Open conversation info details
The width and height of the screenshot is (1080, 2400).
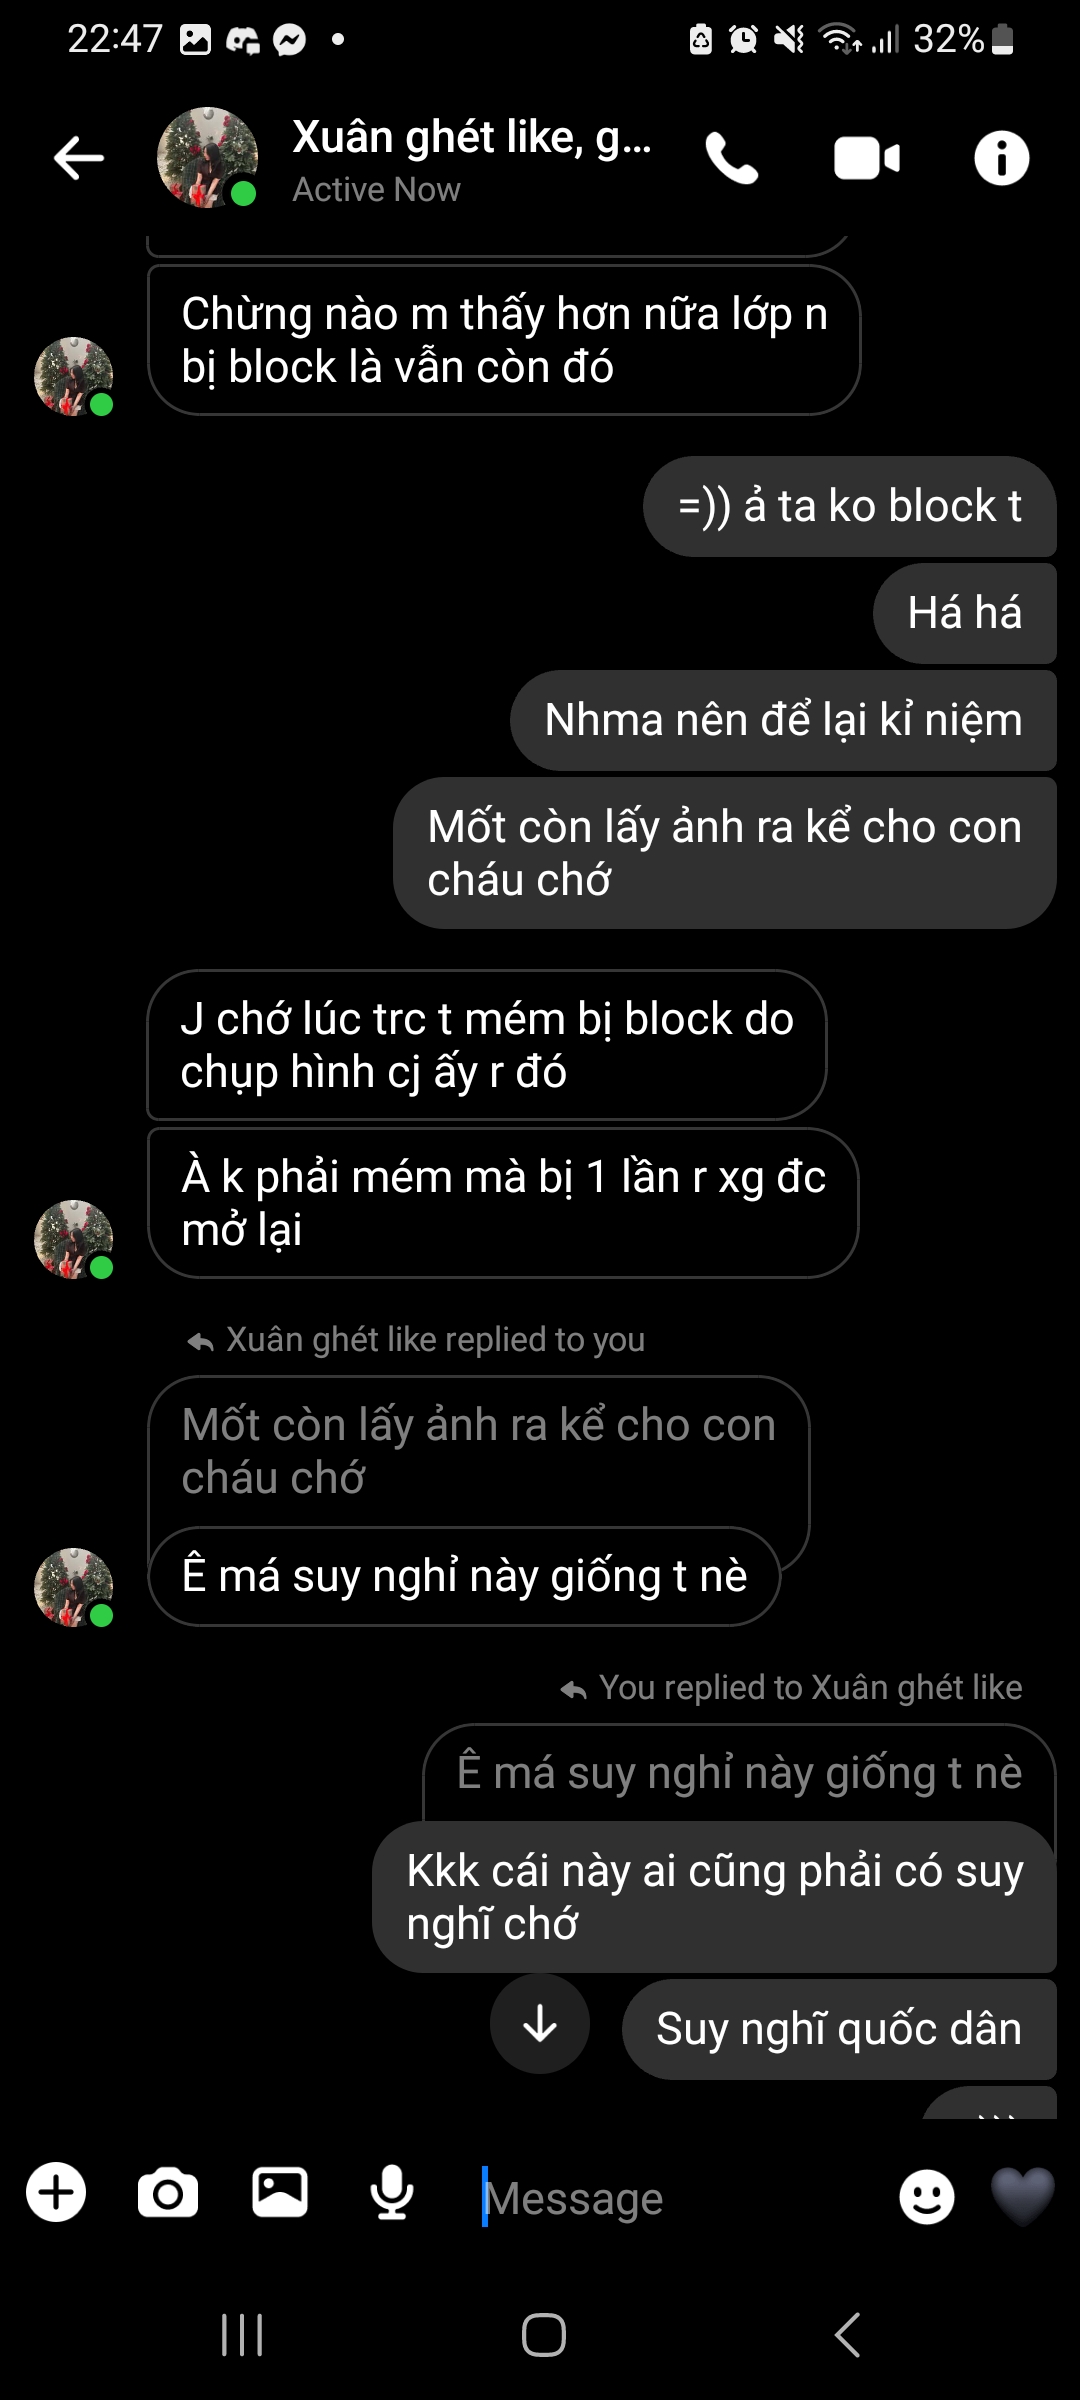[1001, 158]
